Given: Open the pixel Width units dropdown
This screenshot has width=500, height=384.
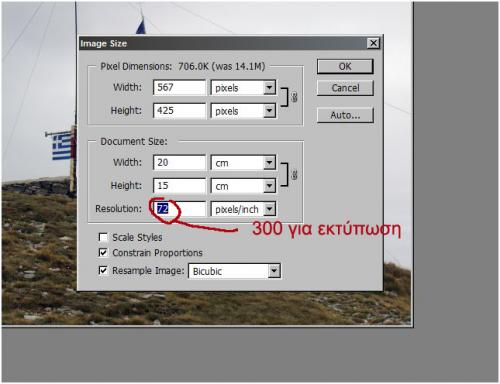Looking at the screenshot, I should coord(243,88).
